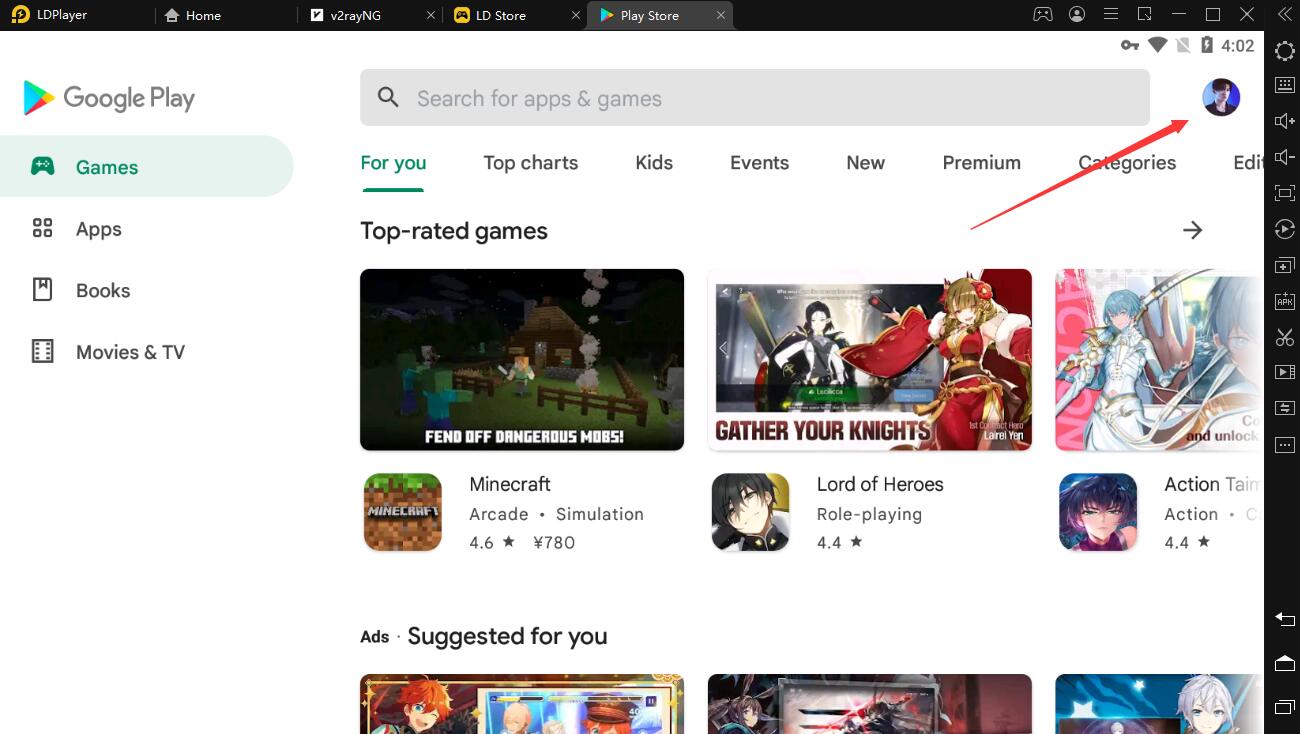Click the 4:02 clock in status bar
Screen dimensions: 1300x734
(1238, 45)
